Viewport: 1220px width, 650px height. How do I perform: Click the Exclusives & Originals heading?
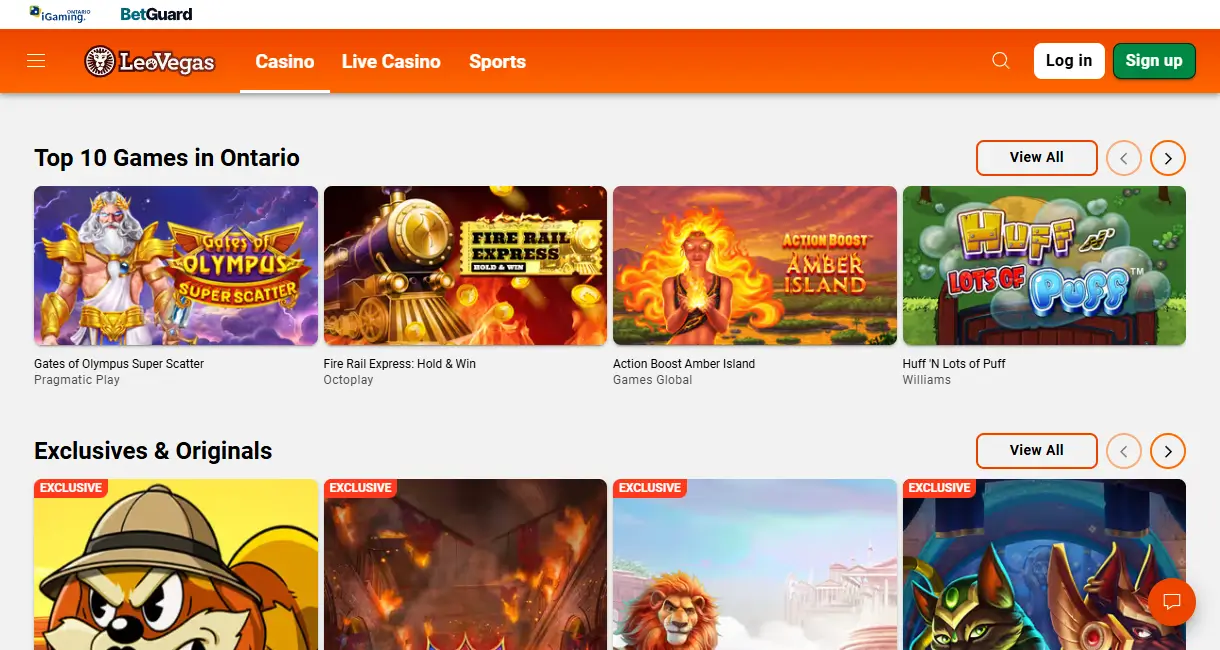tap(153, 451)
